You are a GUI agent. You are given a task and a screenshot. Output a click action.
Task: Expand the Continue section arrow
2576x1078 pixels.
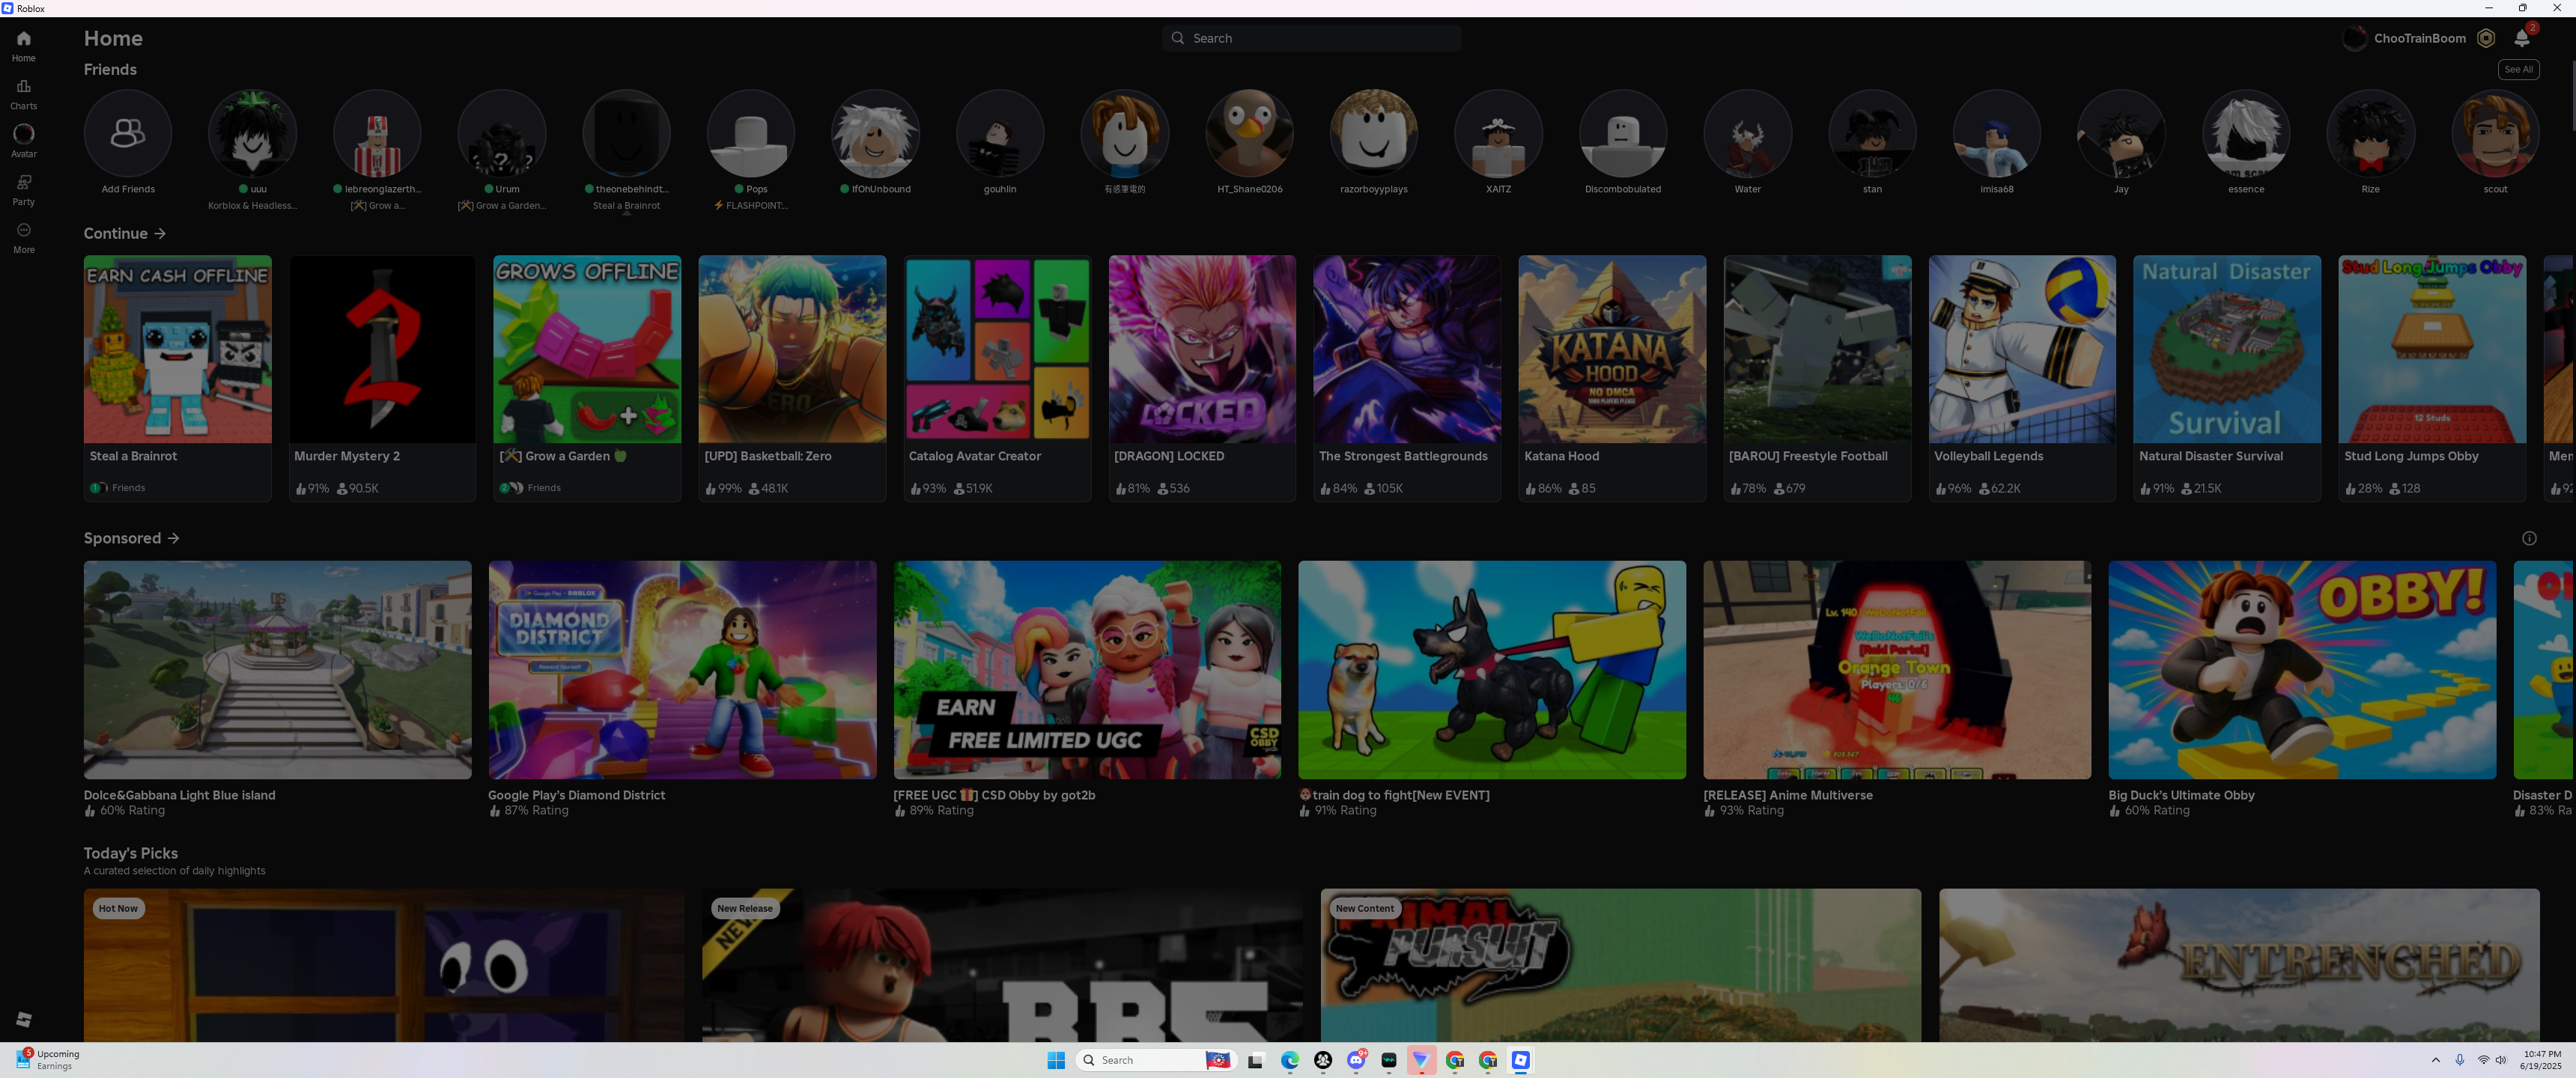(160, 233)
